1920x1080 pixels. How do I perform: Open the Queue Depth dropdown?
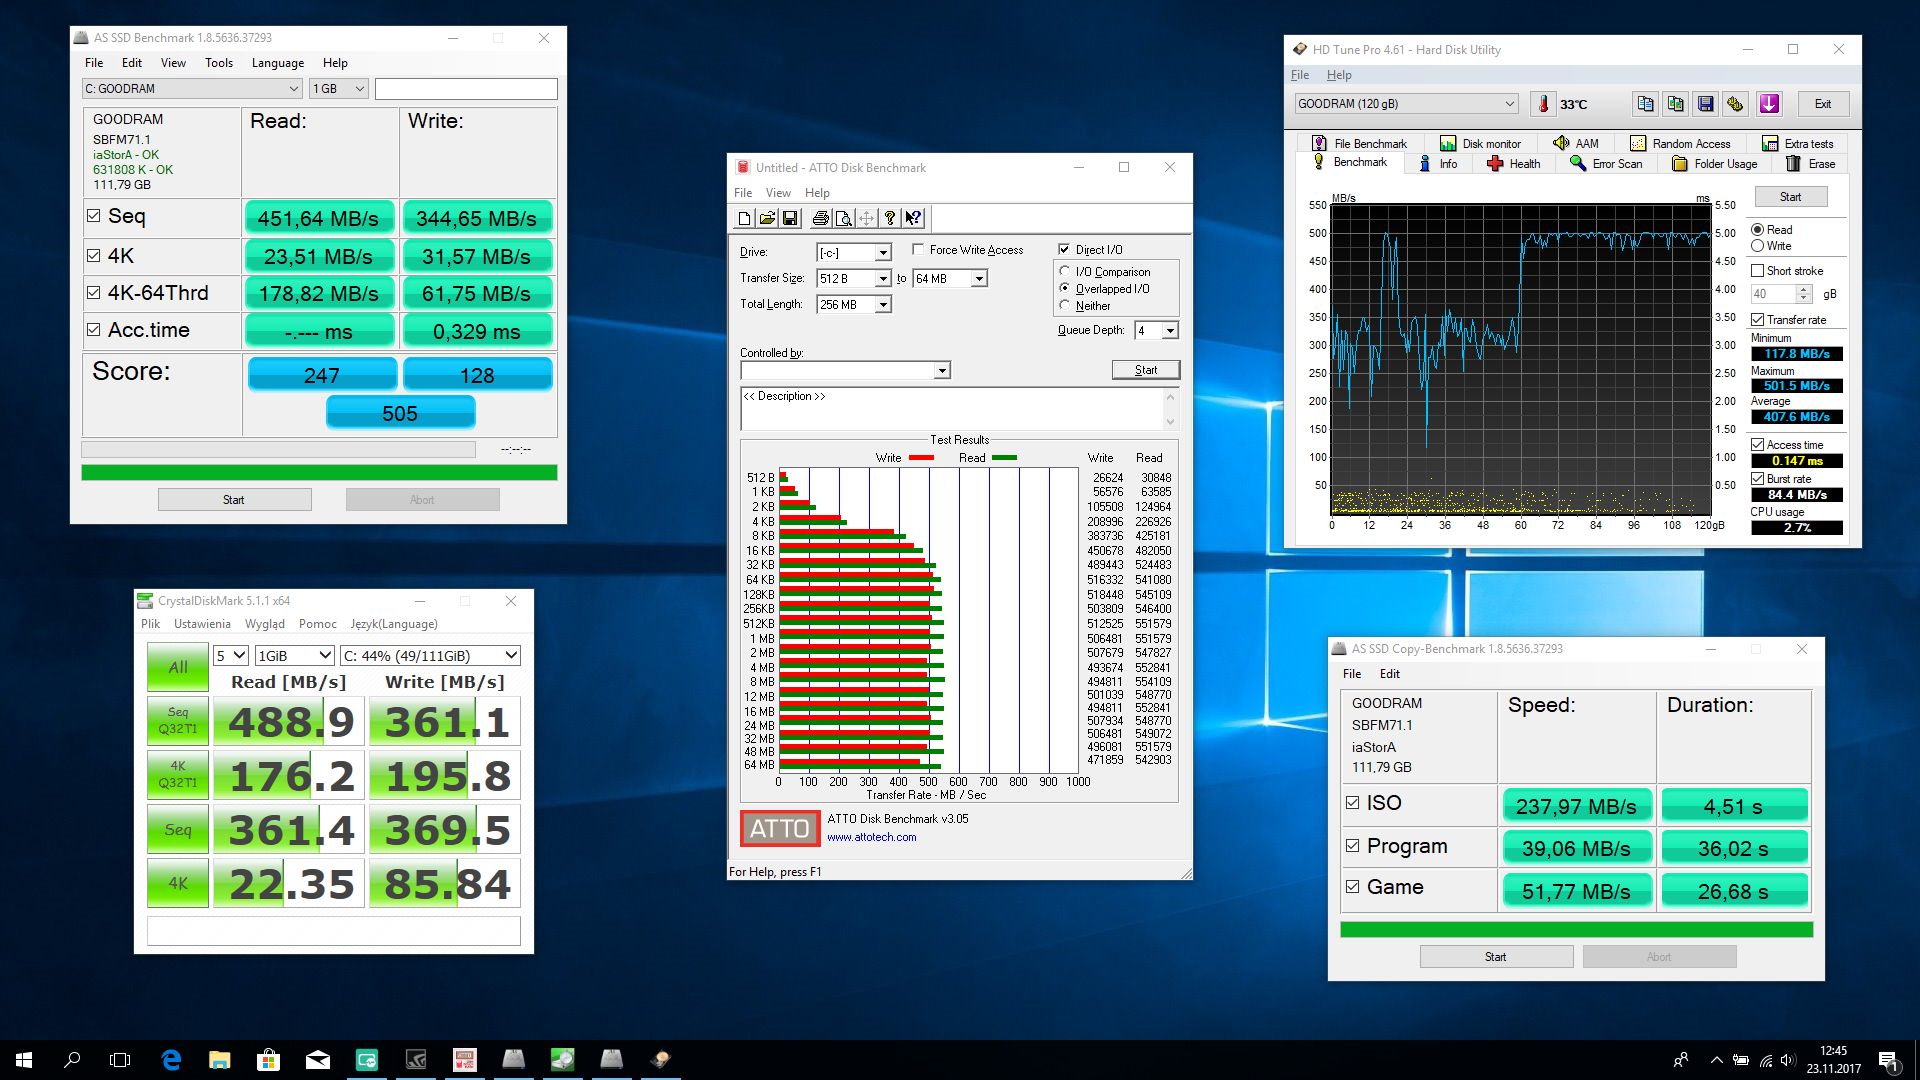pos(1170,331)
